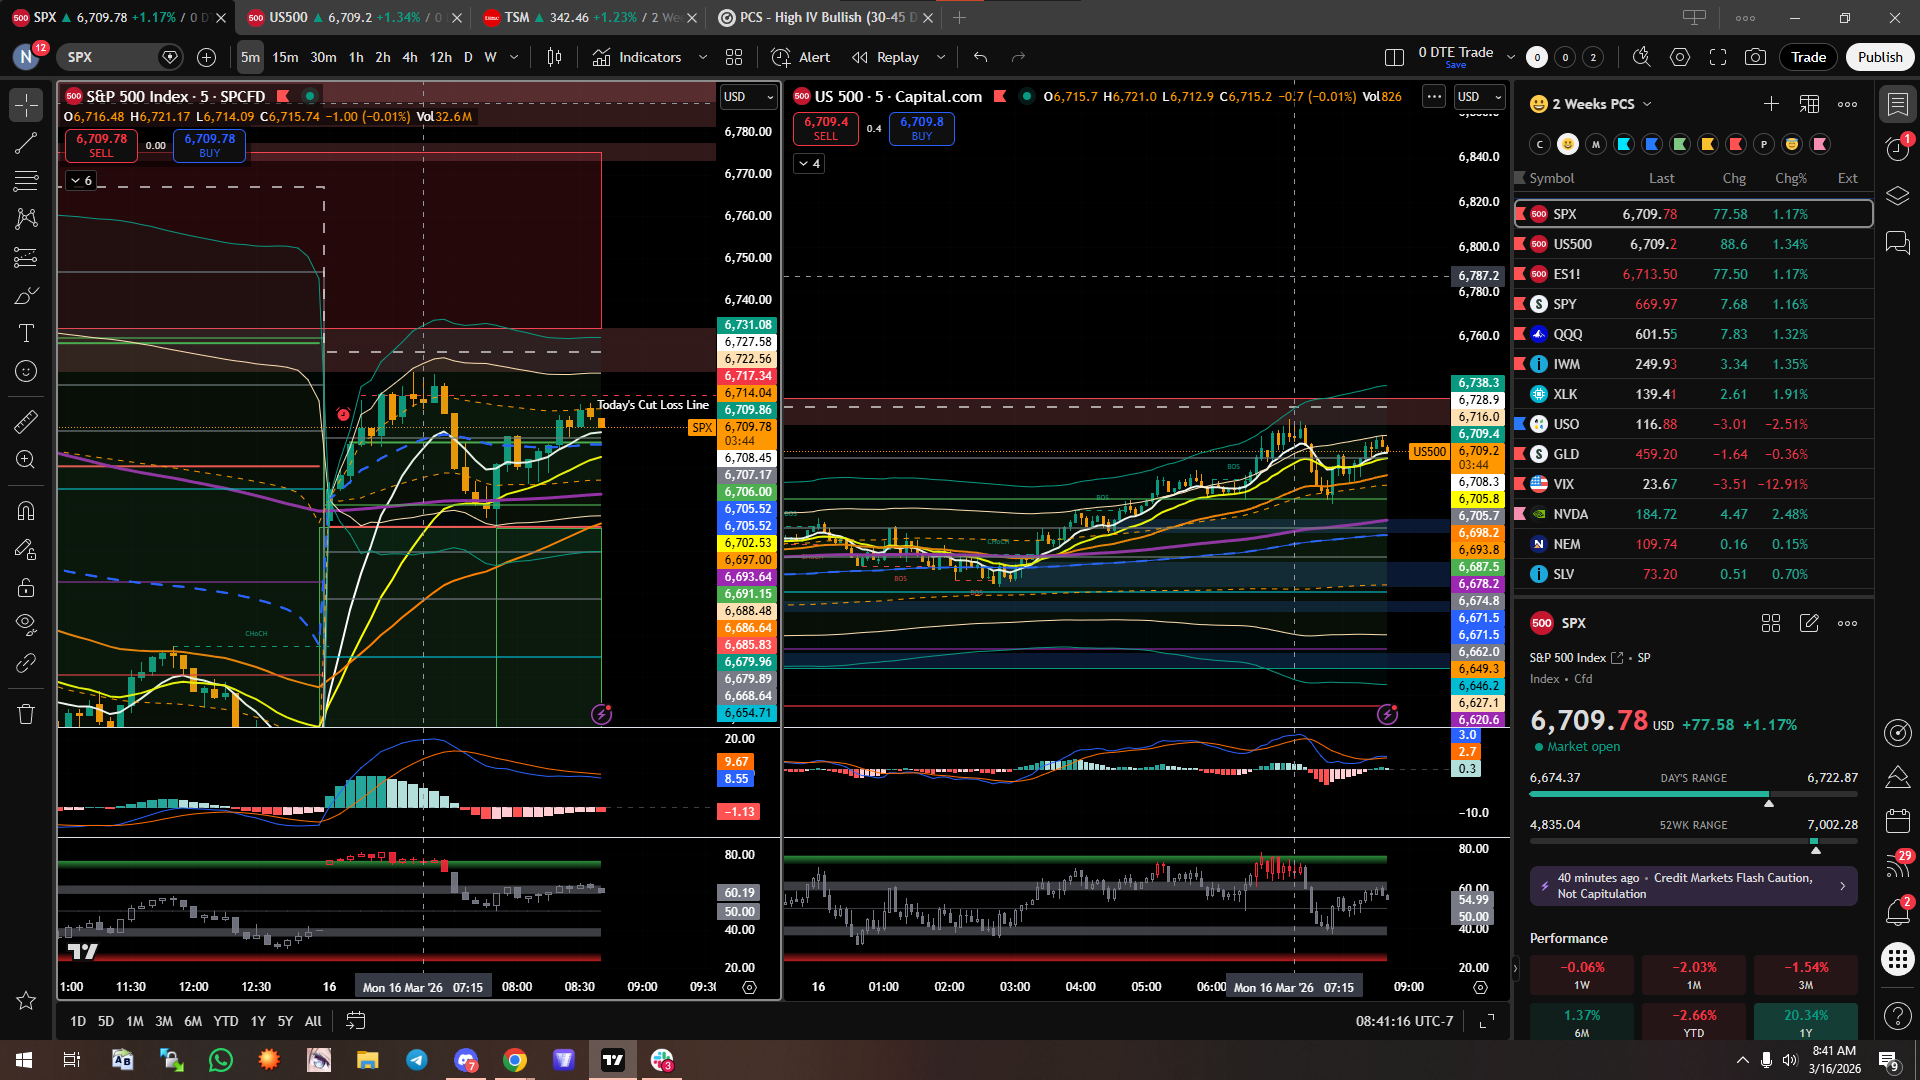Screen dimensions: 1920x1080
Task: Click the Publish button
Action: coord(1879,57)
